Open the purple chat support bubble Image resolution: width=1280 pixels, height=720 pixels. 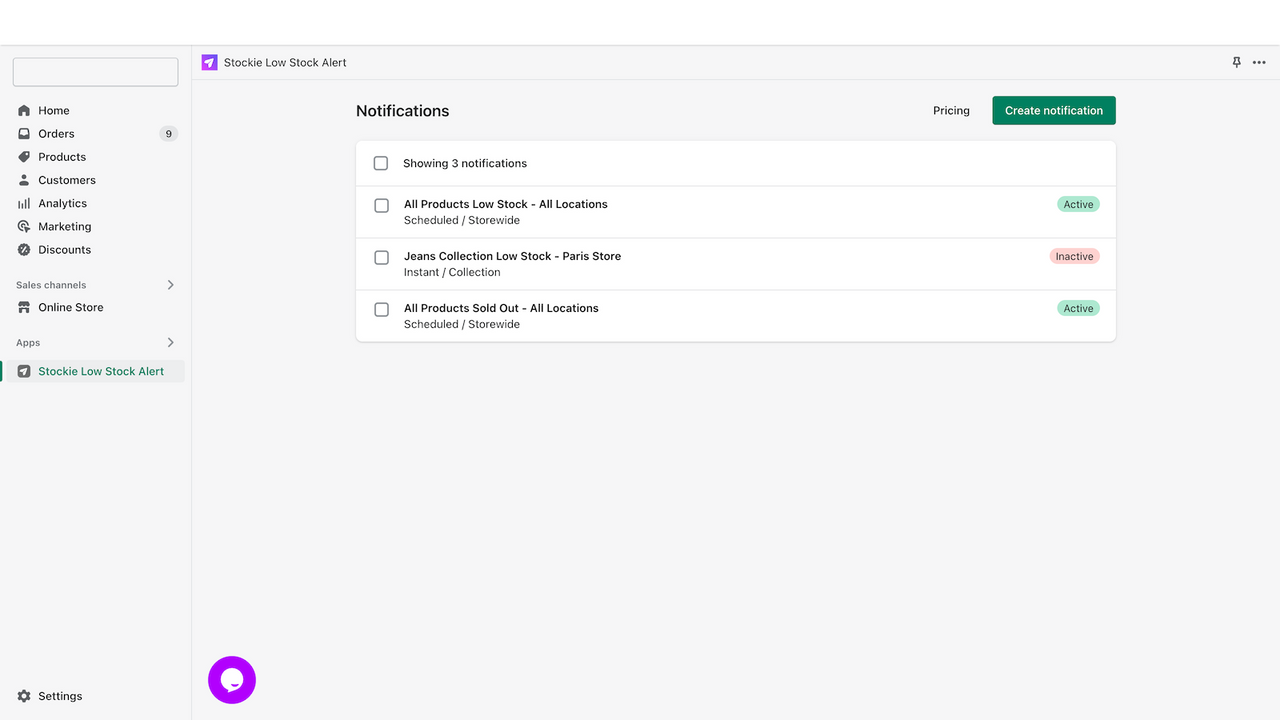[x=232, y=680]
